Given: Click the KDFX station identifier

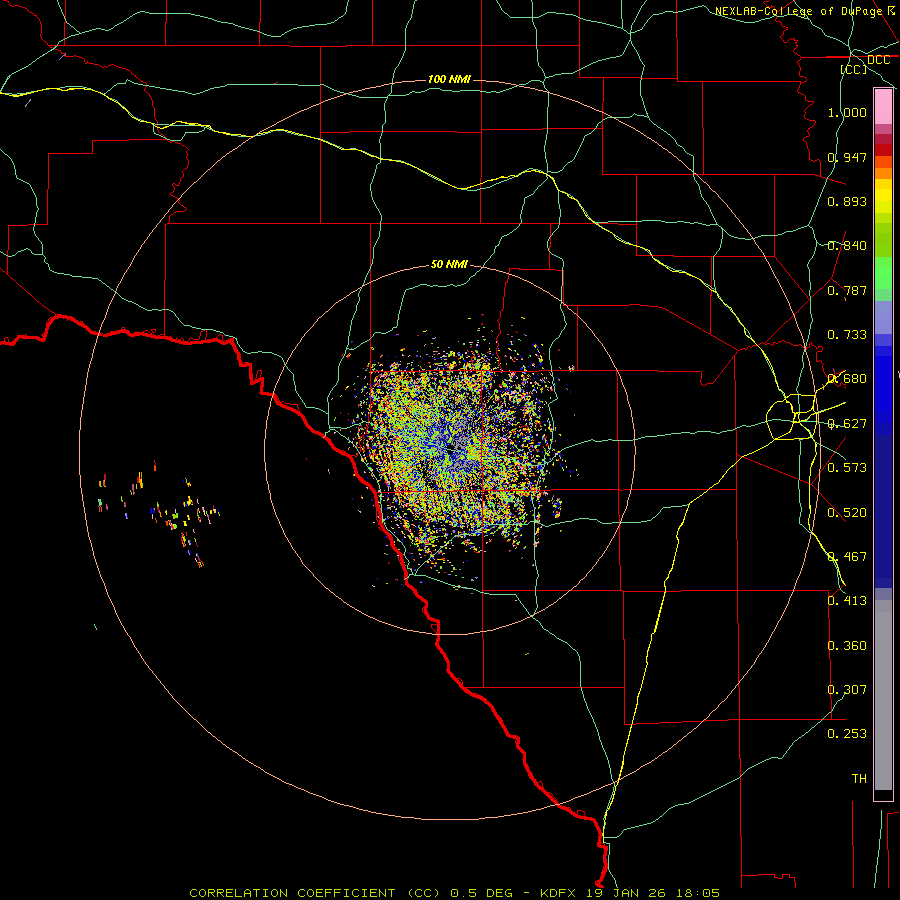Looking at the screenshot, I should coord(560,893).
